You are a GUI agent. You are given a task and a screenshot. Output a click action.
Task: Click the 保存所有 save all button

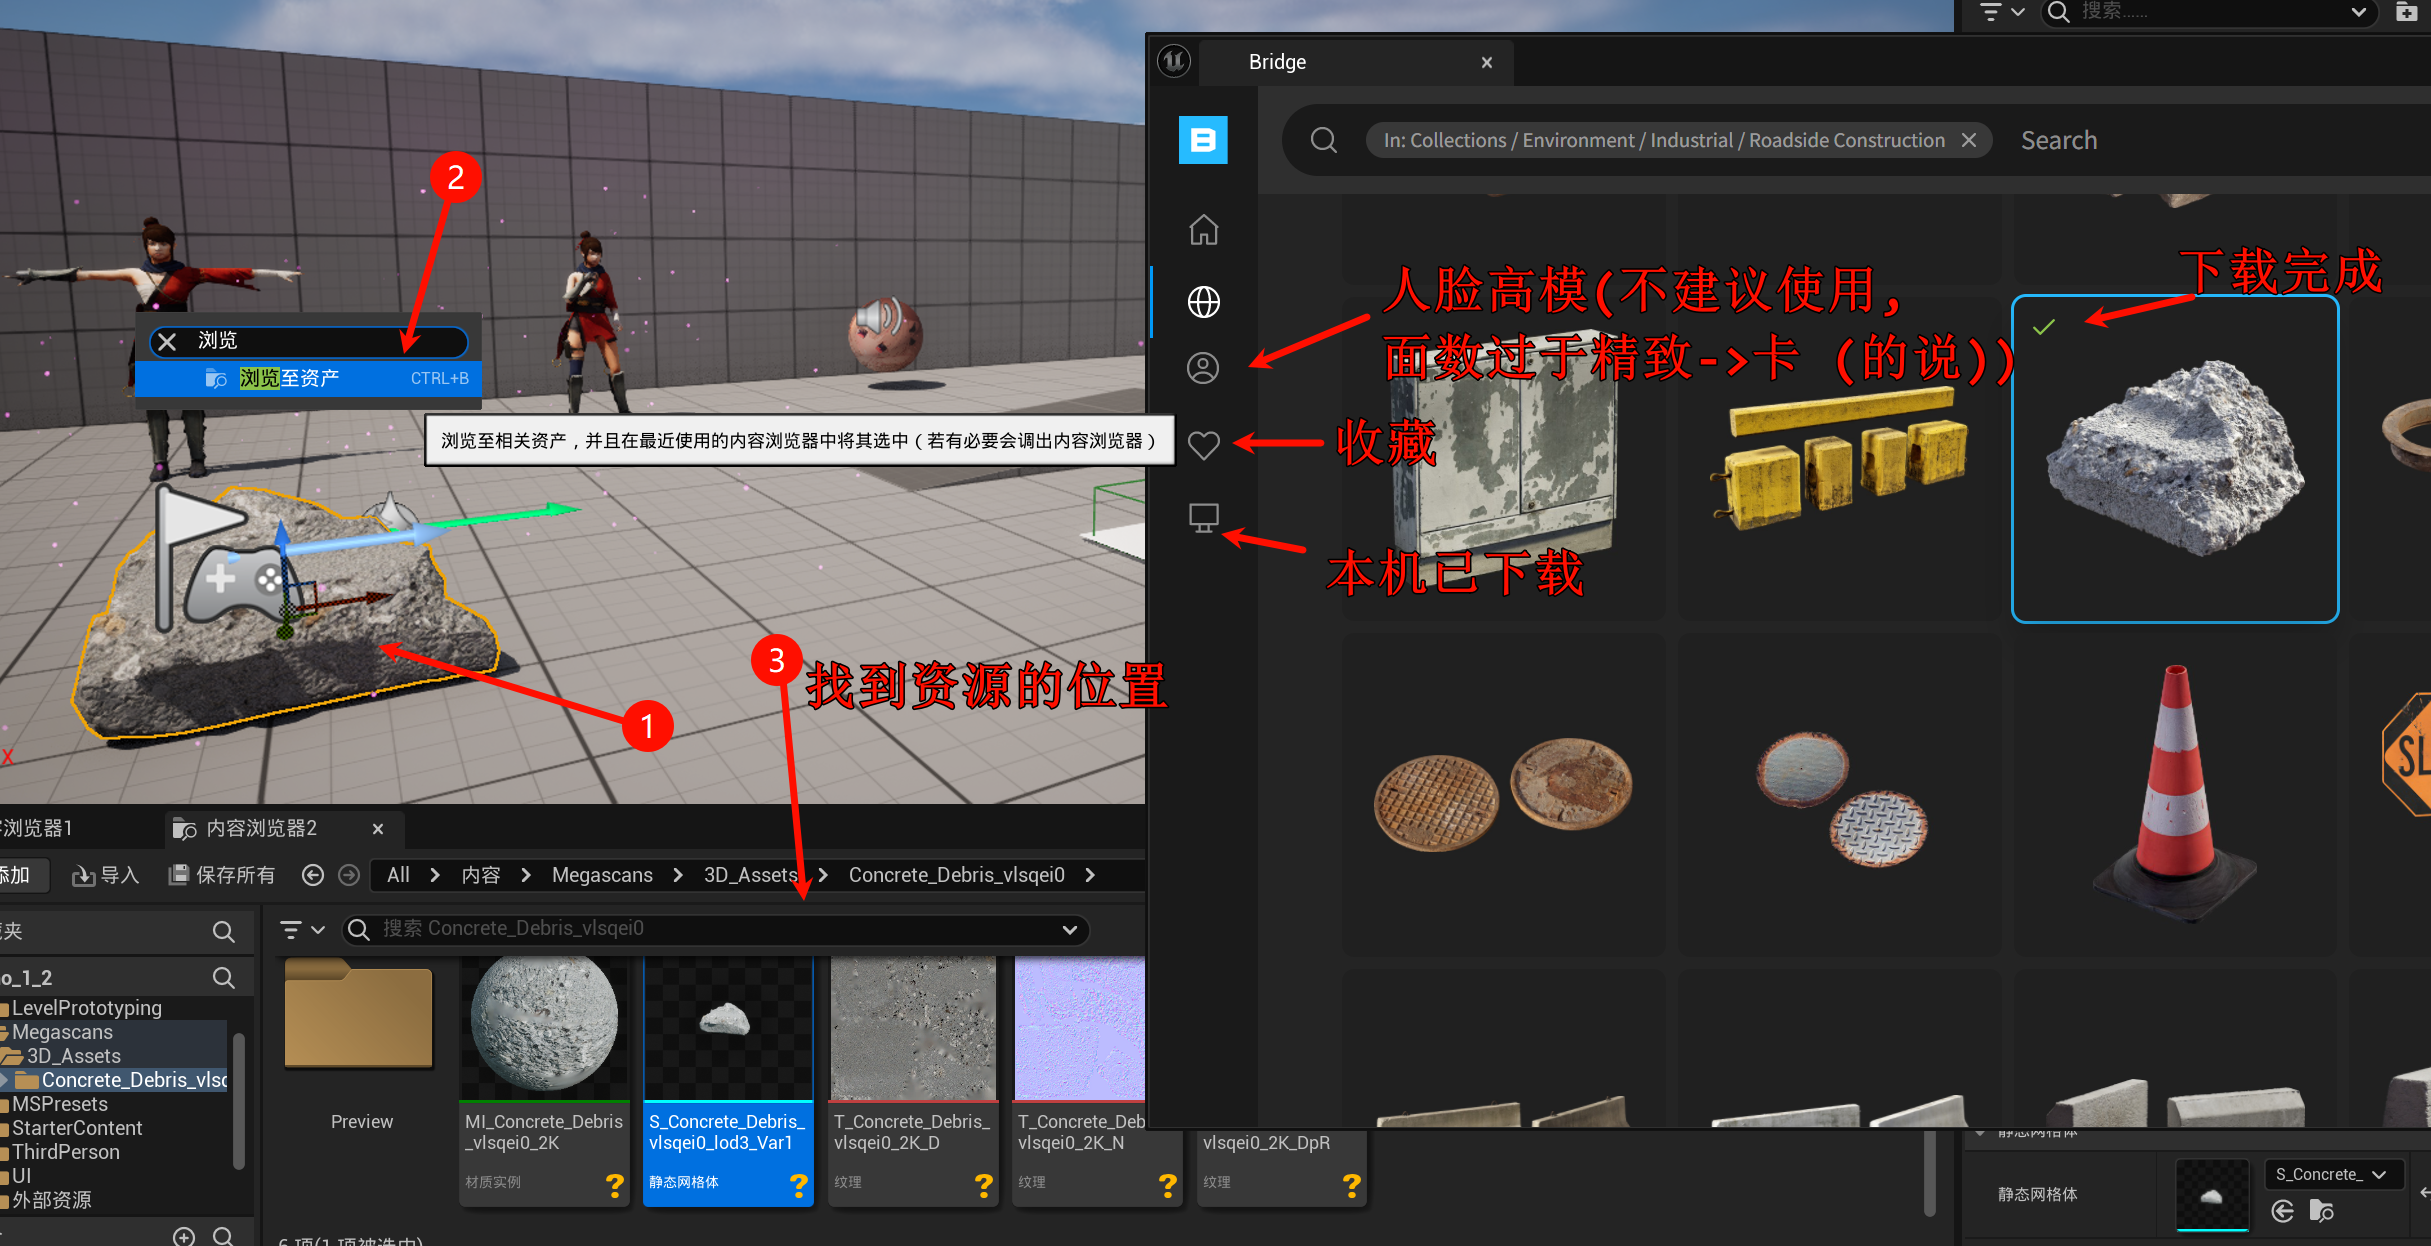pyautogui.click(x=222, y=875)
